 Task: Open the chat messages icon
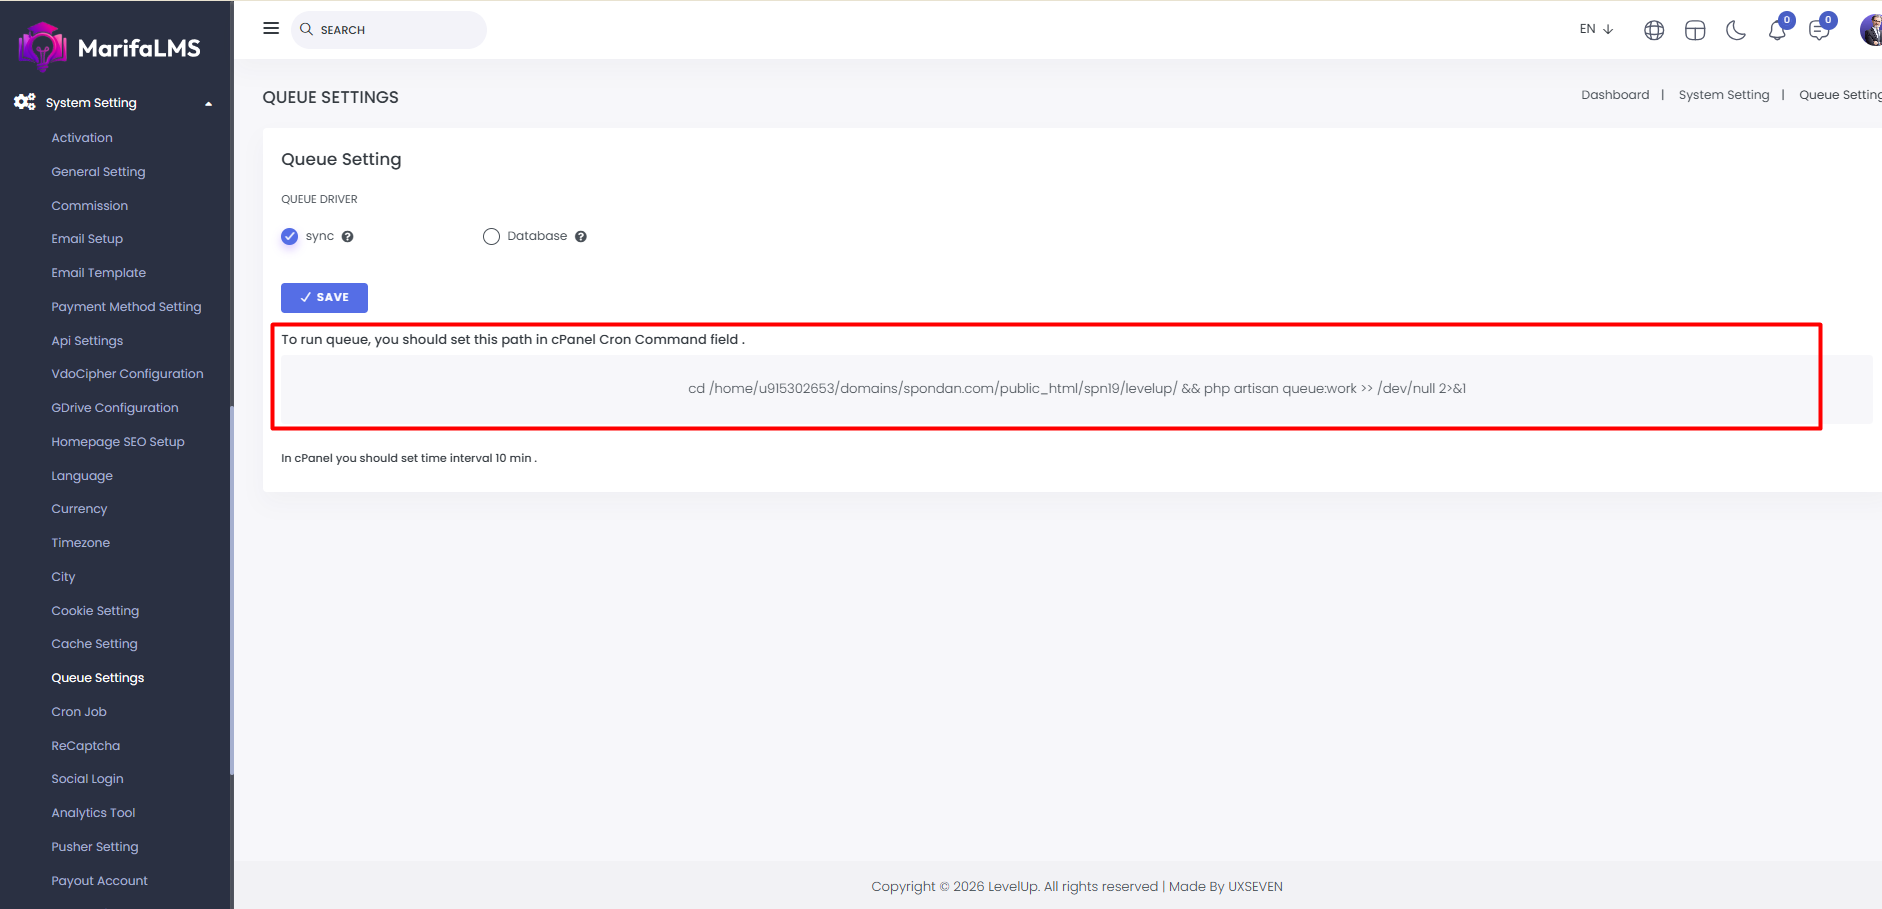tap(1819, 31)
